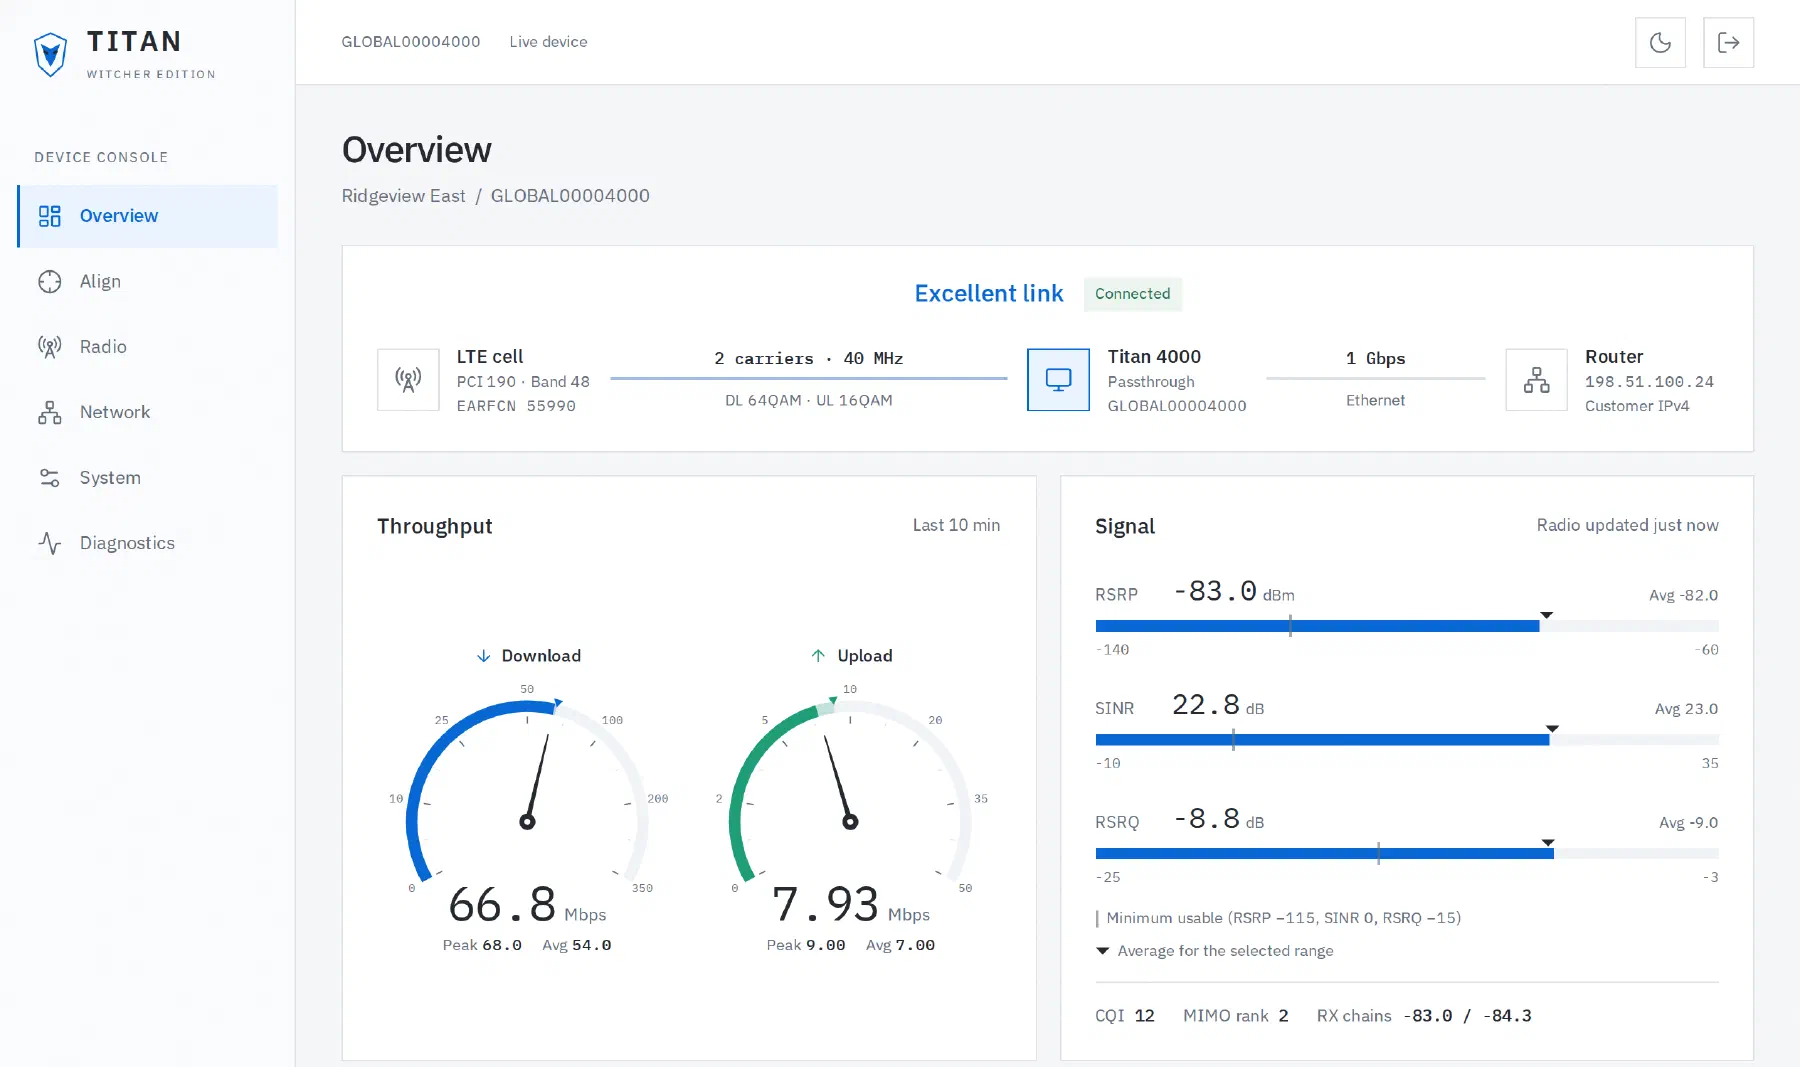Click the Titan shield logo icon
Viewport: 1800px width, 1067px height.
50,54
